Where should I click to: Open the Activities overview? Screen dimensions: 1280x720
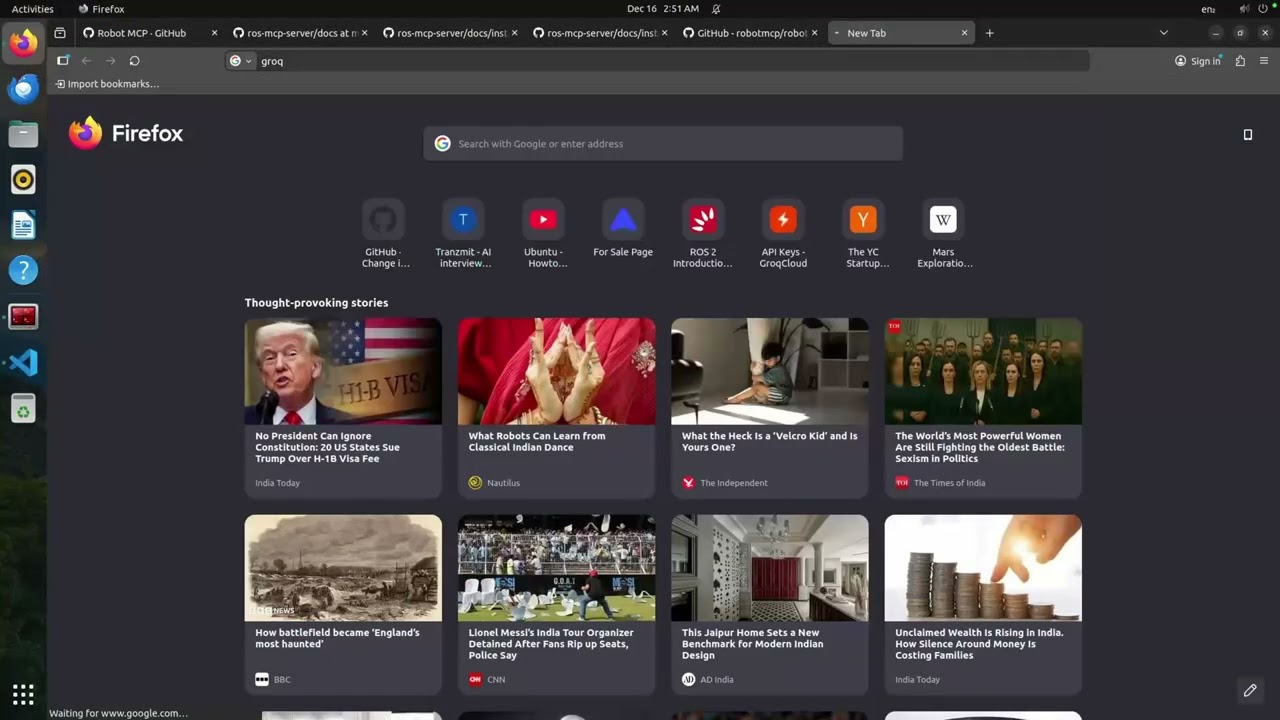[x=33, y=9]
